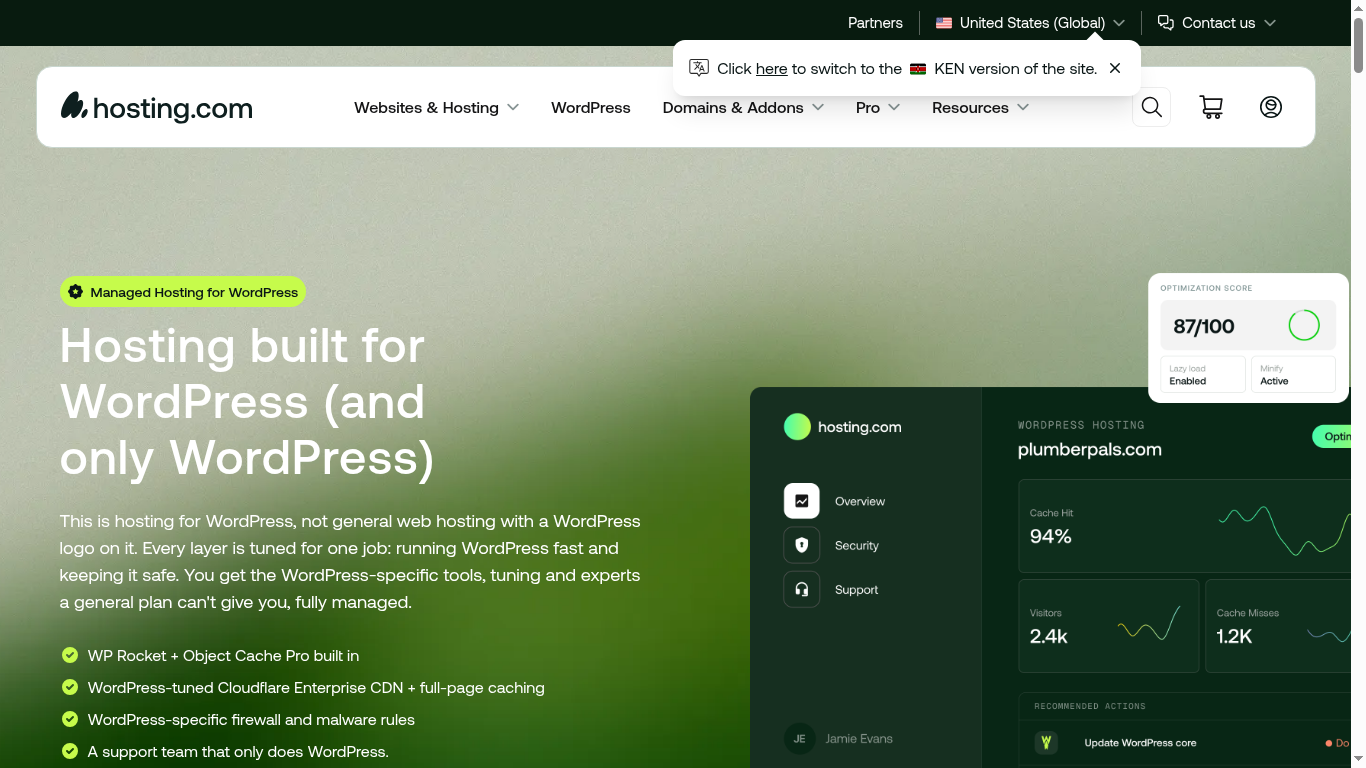
Task: Open the Partners link
Action: click(875, 23)
